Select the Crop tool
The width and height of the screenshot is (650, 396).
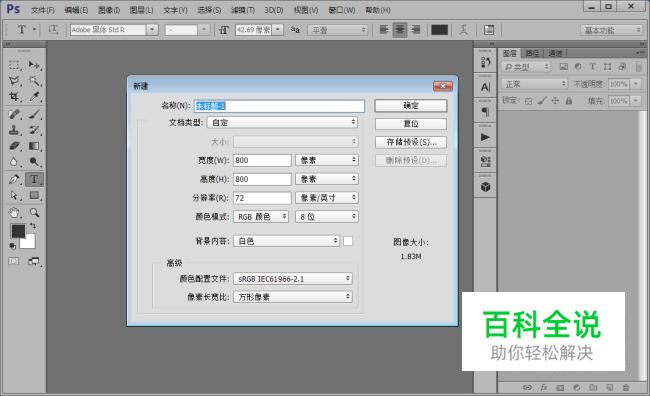[14, 97]
